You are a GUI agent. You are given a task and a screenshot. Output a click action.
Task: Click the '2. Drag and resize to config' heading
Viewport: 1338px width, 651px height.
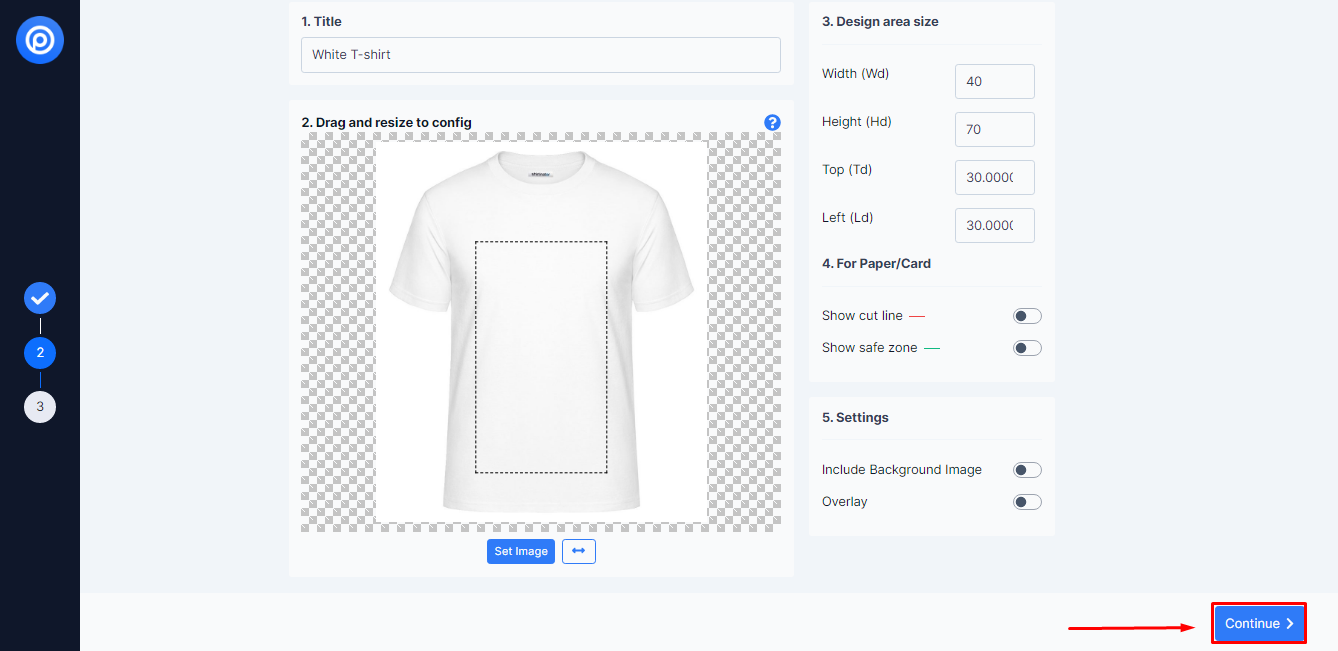tap(386, 122)
